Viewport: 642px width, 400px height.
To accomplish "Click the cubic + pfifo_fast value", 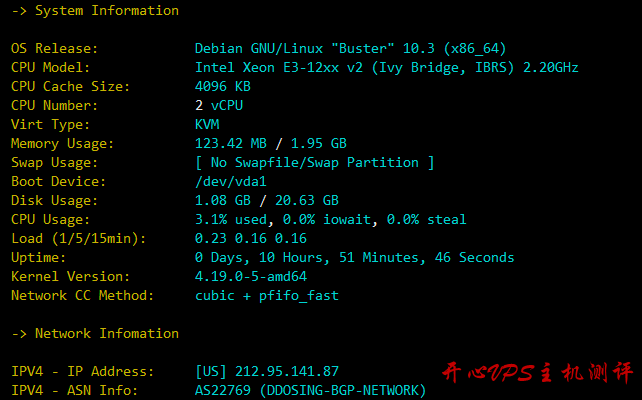I will point(267,296).
